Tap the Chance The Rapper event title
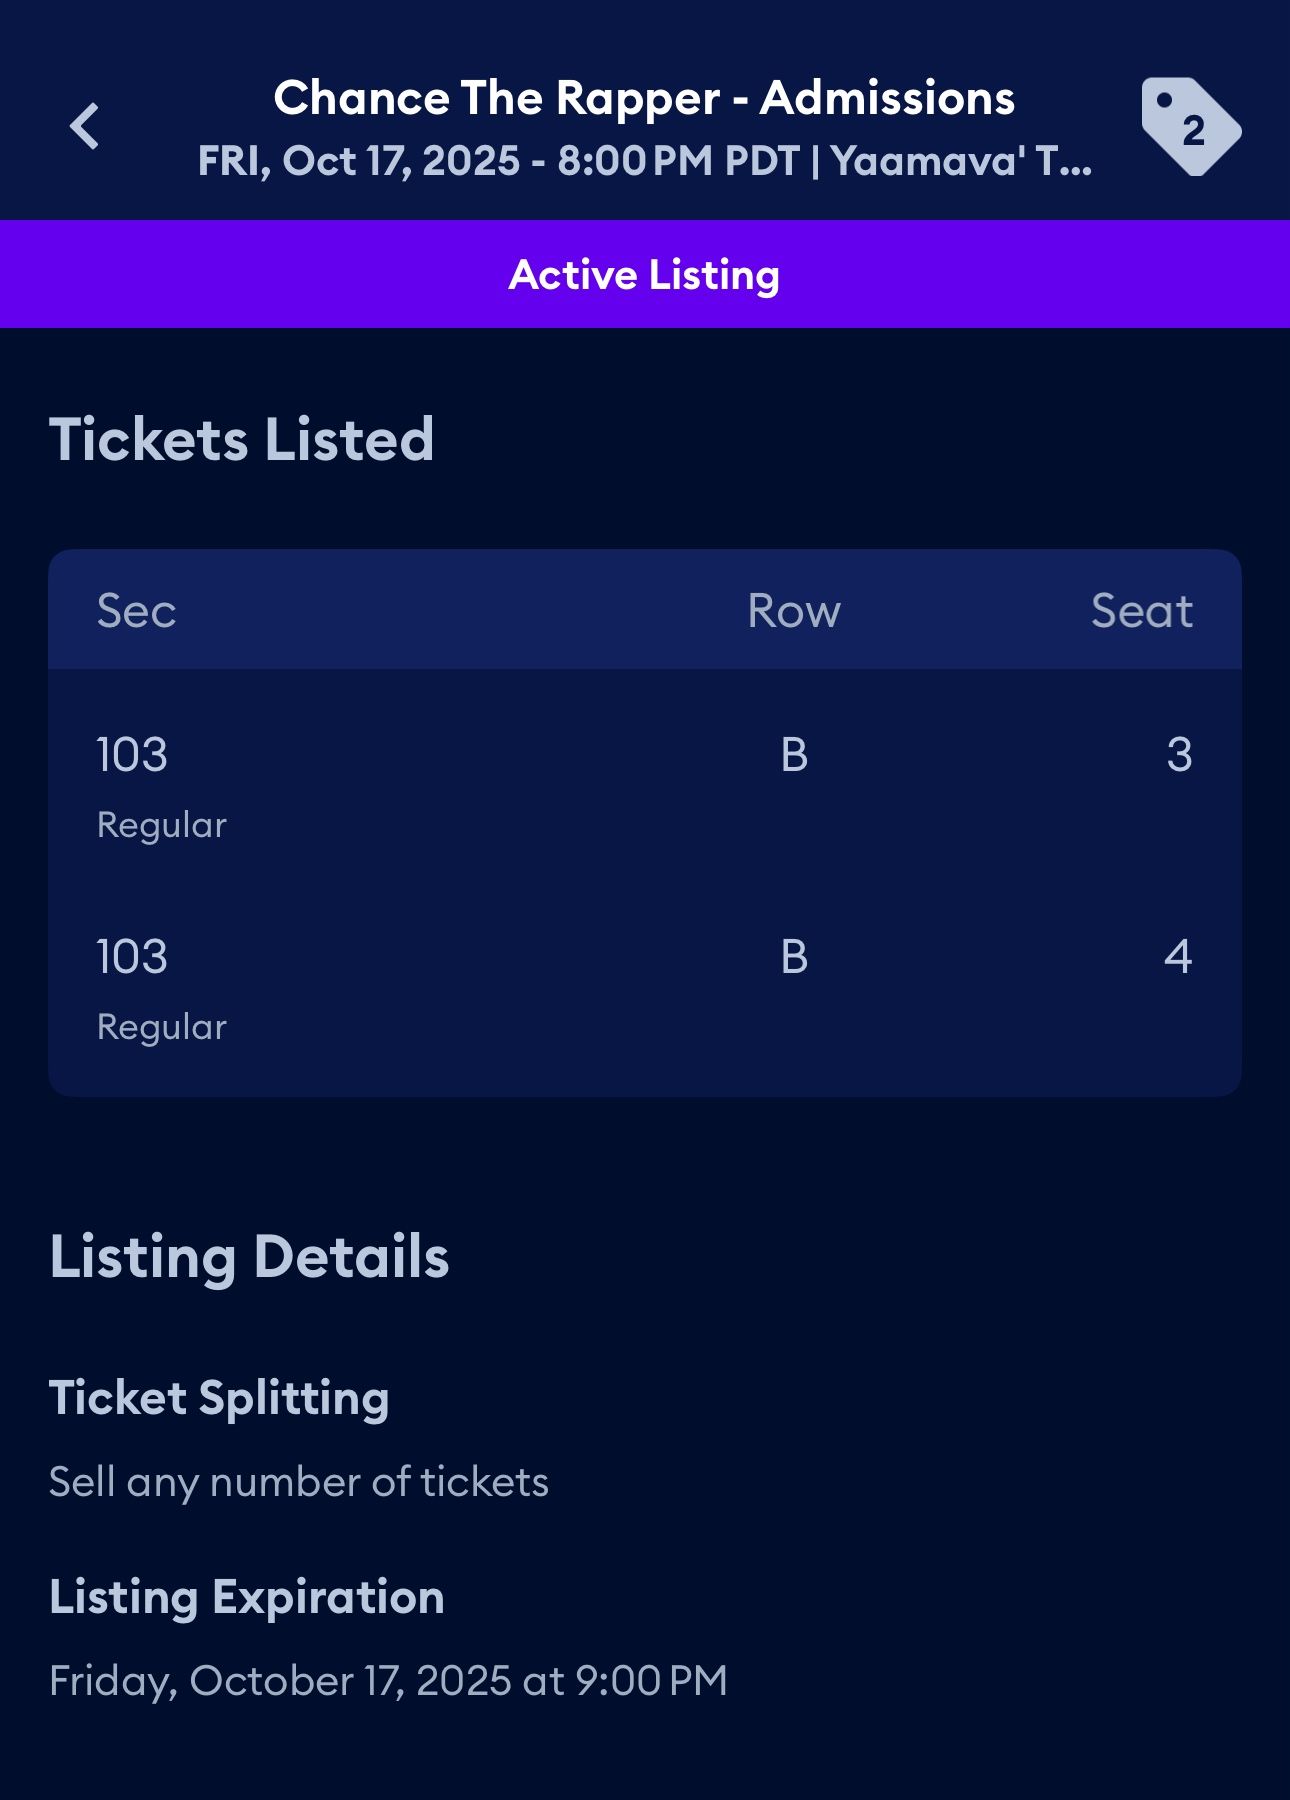Viewport: 1290px width, 1800px height. pyautogui.click(x=644, y=98)
